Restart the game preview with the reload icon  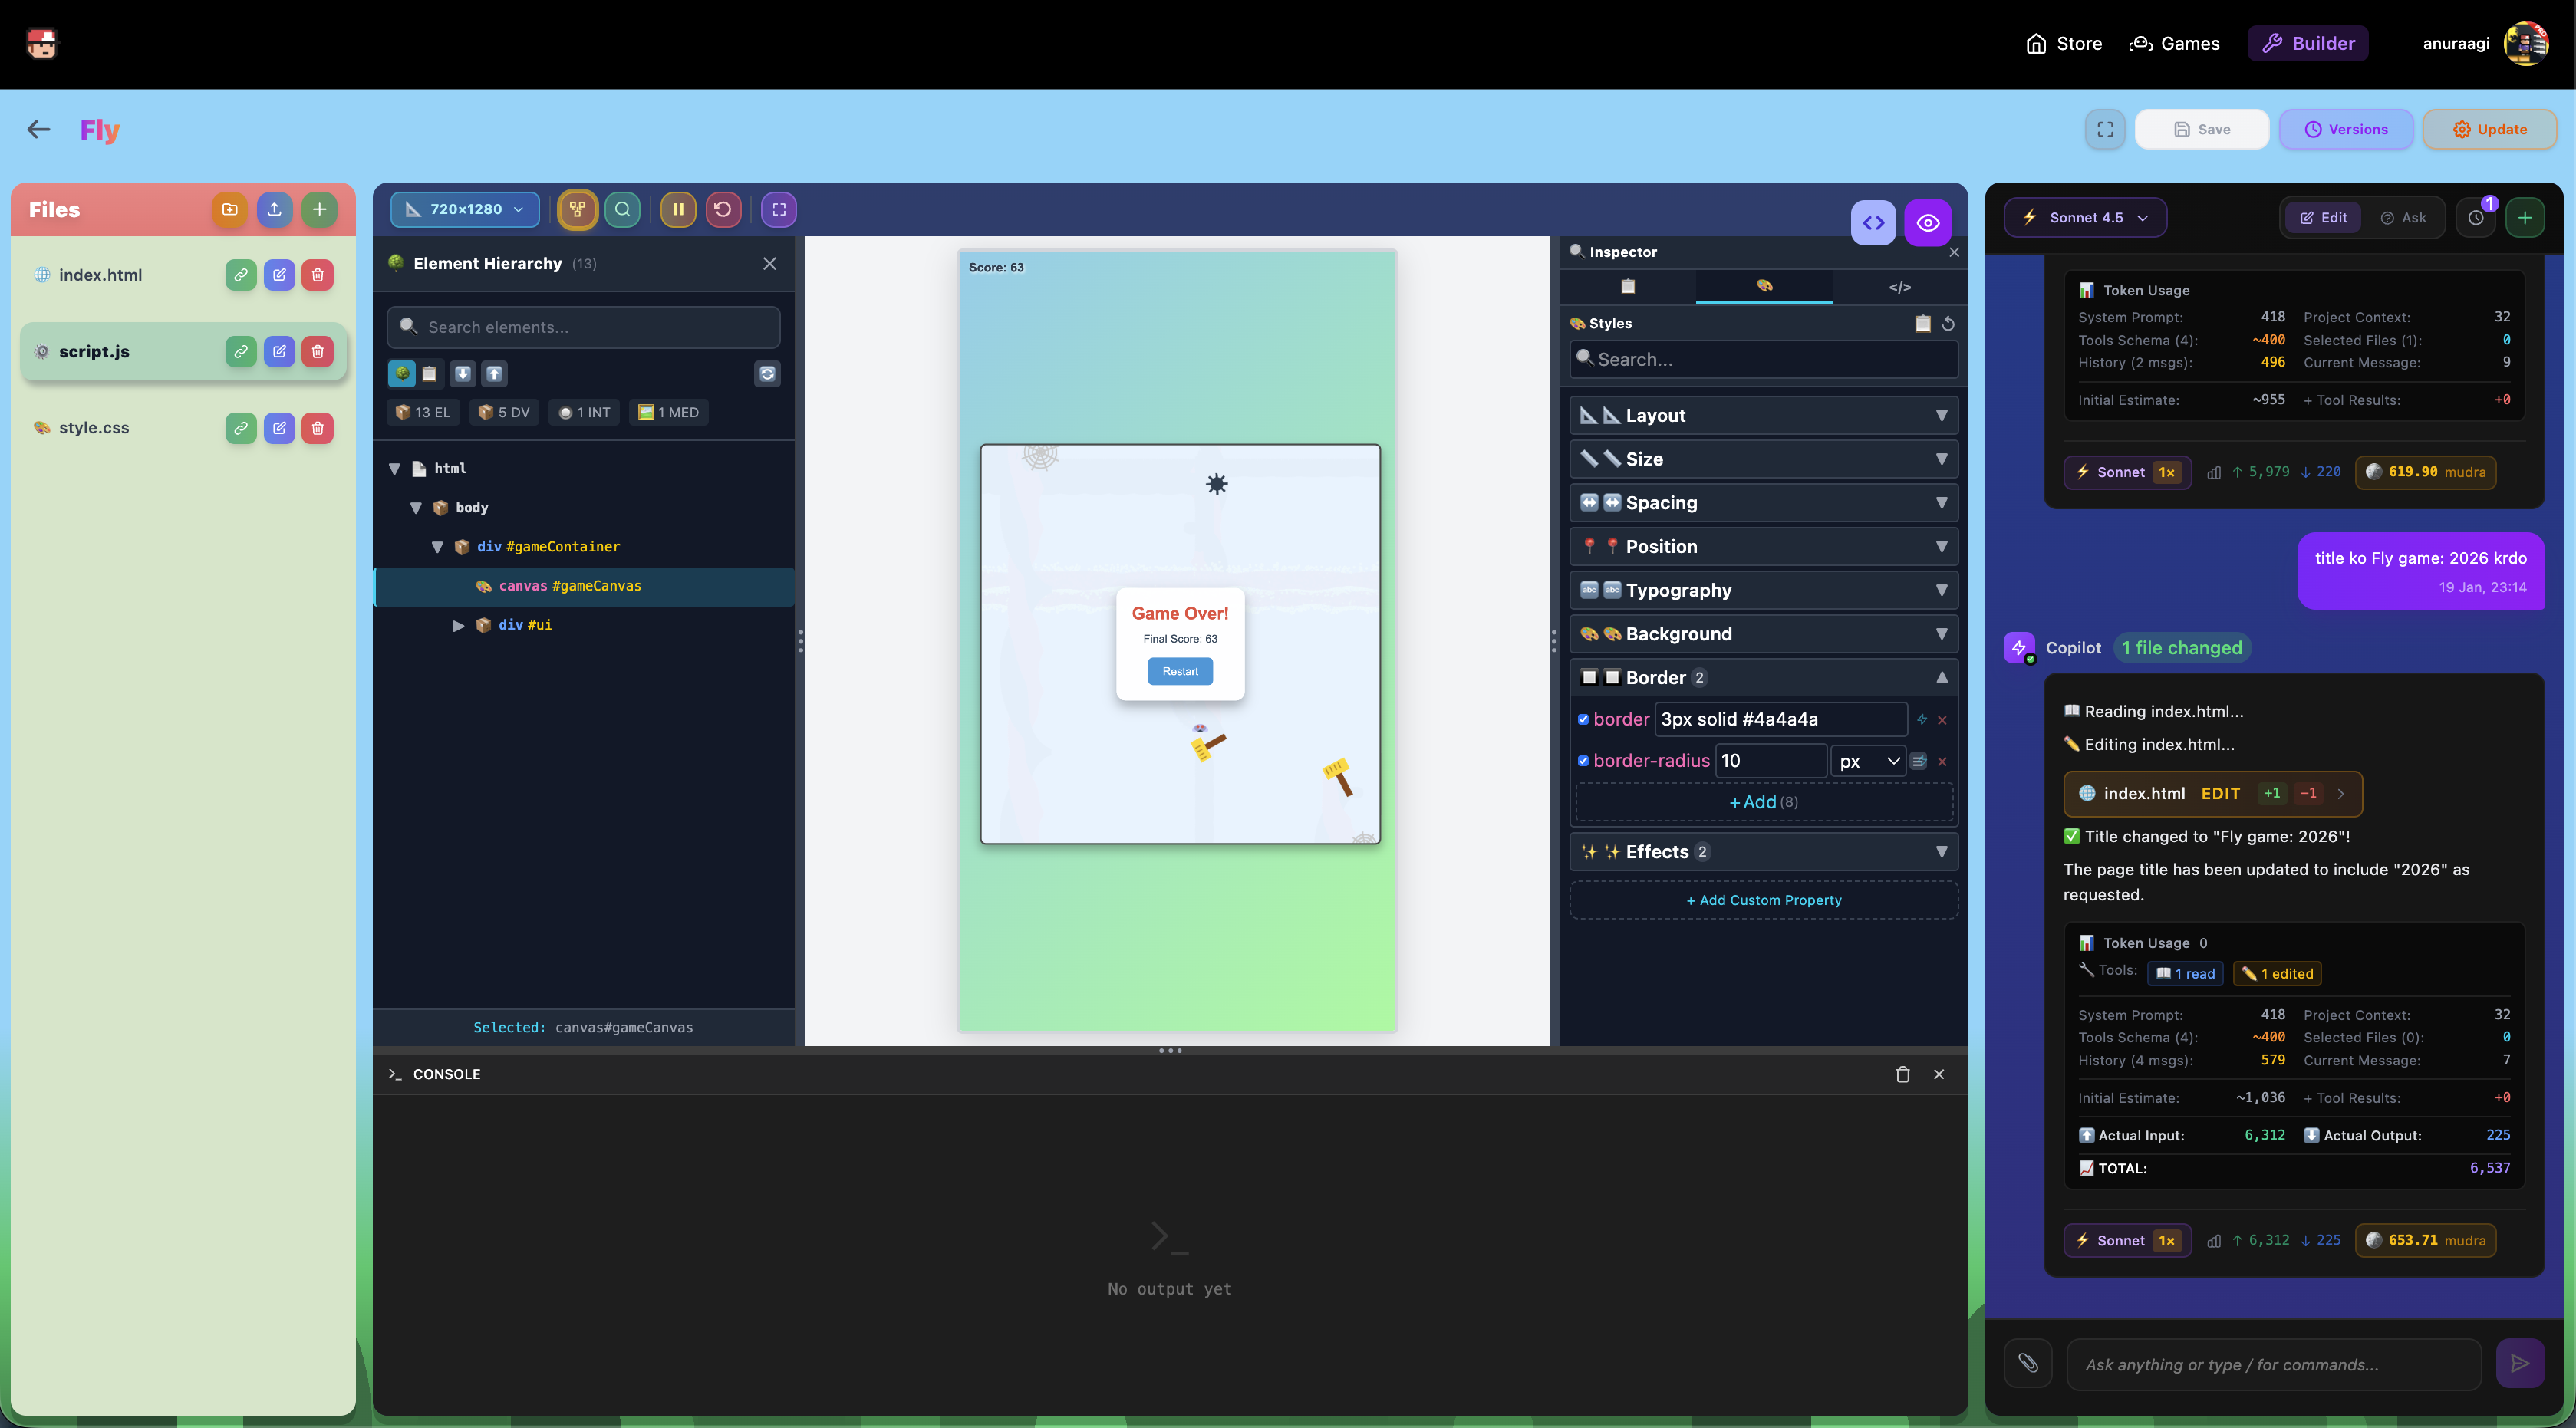click(x=724, y=209)
